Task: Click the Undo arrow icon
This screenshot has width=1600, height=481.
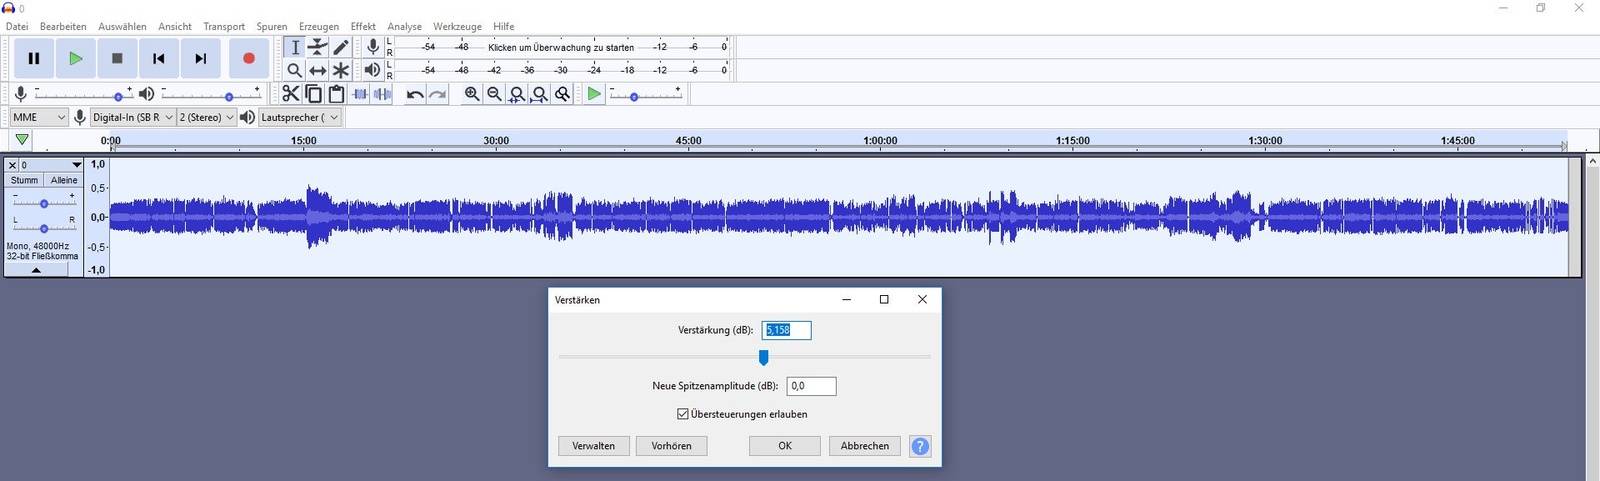Action: [x=414, y=94]
